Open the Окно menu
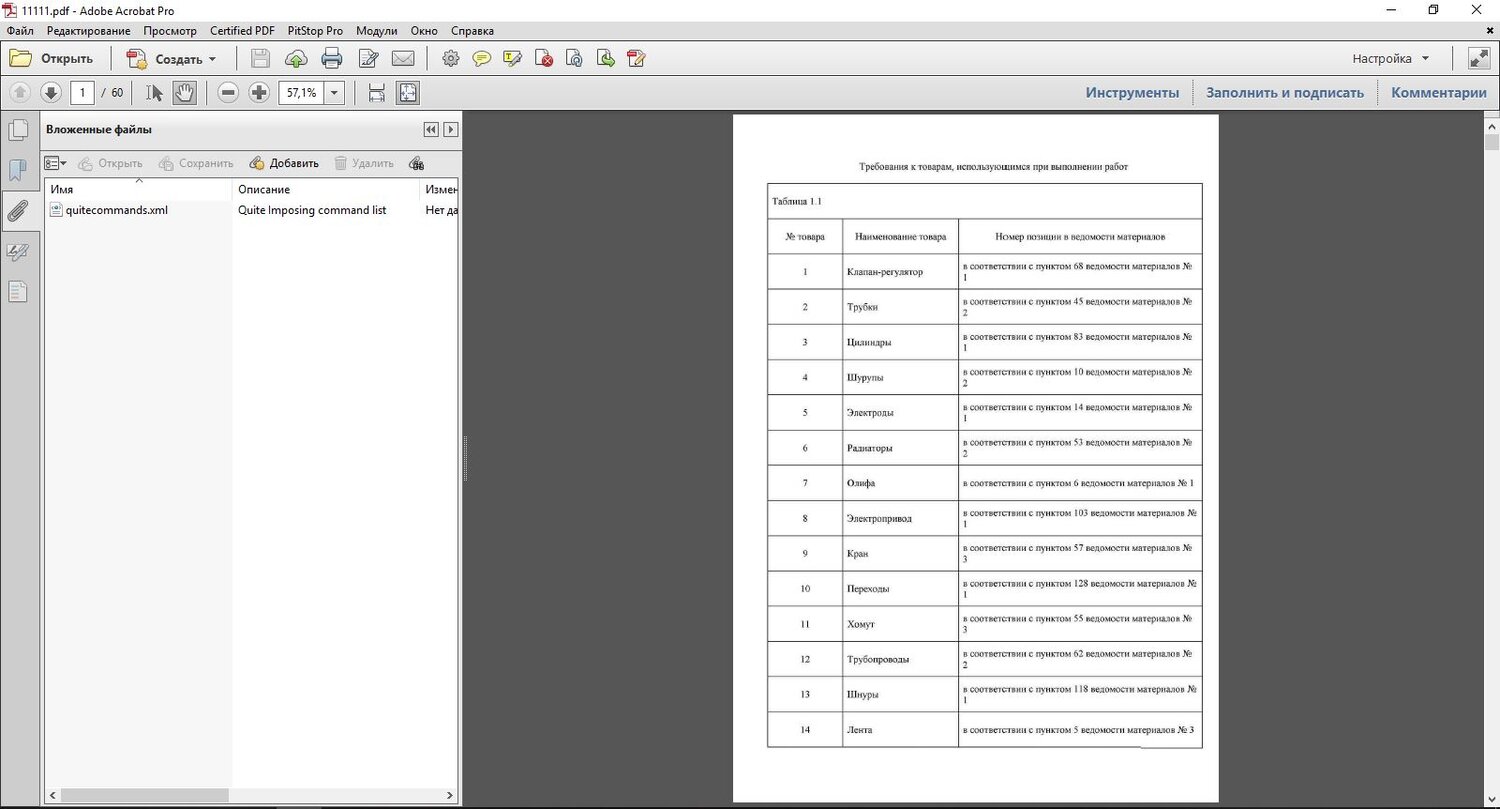 tap(424, 31)
